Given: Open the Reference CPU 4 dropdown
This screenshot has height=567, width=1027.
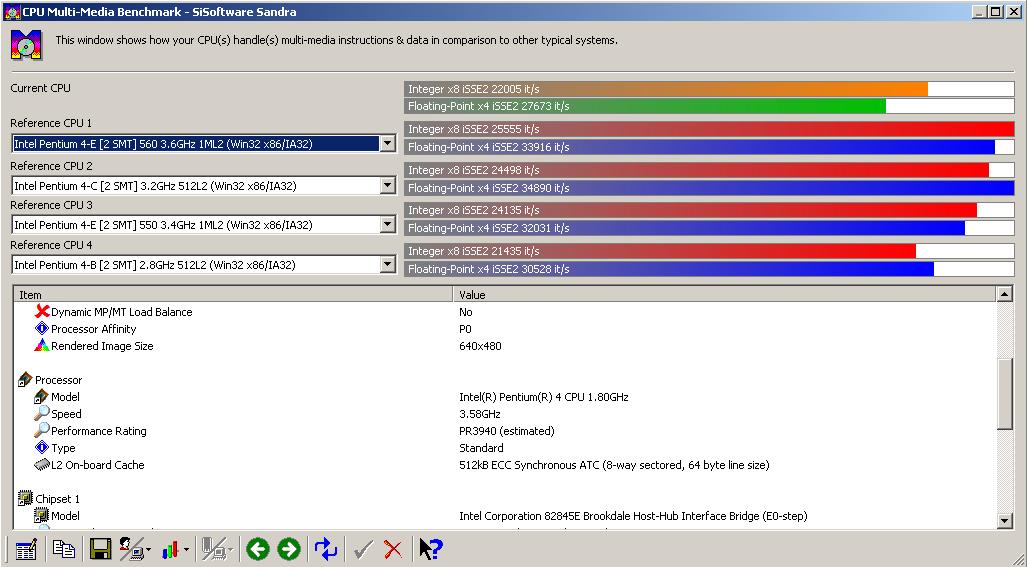Looking at the screenshot, I should pyautogui.click(x=388, y=265).
